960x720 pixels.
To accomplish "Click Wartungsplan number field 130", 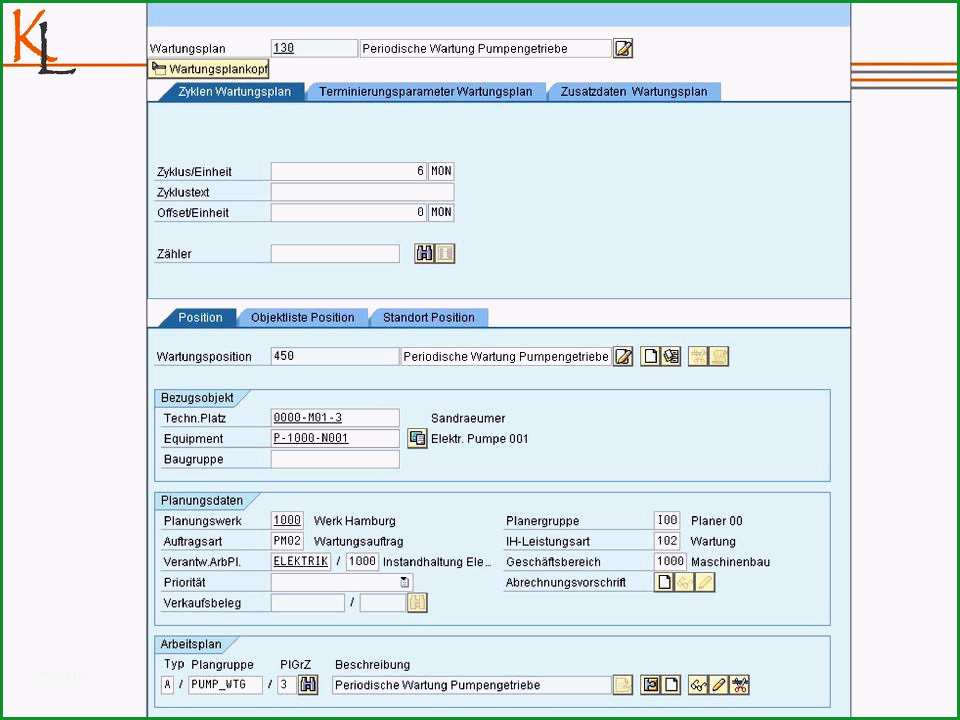I will (x=314, y=48).
